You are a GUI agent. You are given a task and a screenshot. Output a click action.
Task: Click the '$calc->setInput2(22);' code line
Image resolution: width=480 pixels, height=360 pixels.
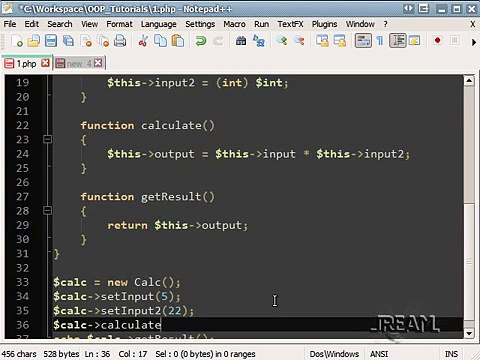(124, 311)
